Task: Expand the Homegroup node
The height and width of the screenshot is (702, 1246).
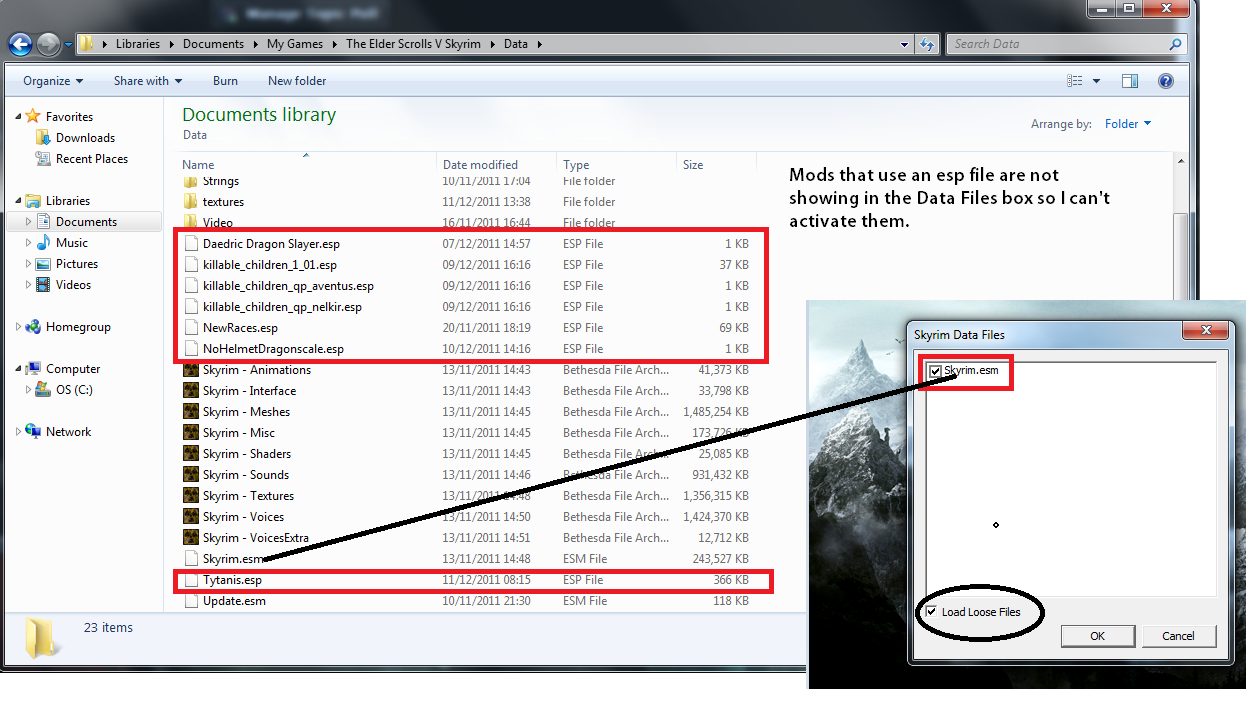Action: (18, 327)
